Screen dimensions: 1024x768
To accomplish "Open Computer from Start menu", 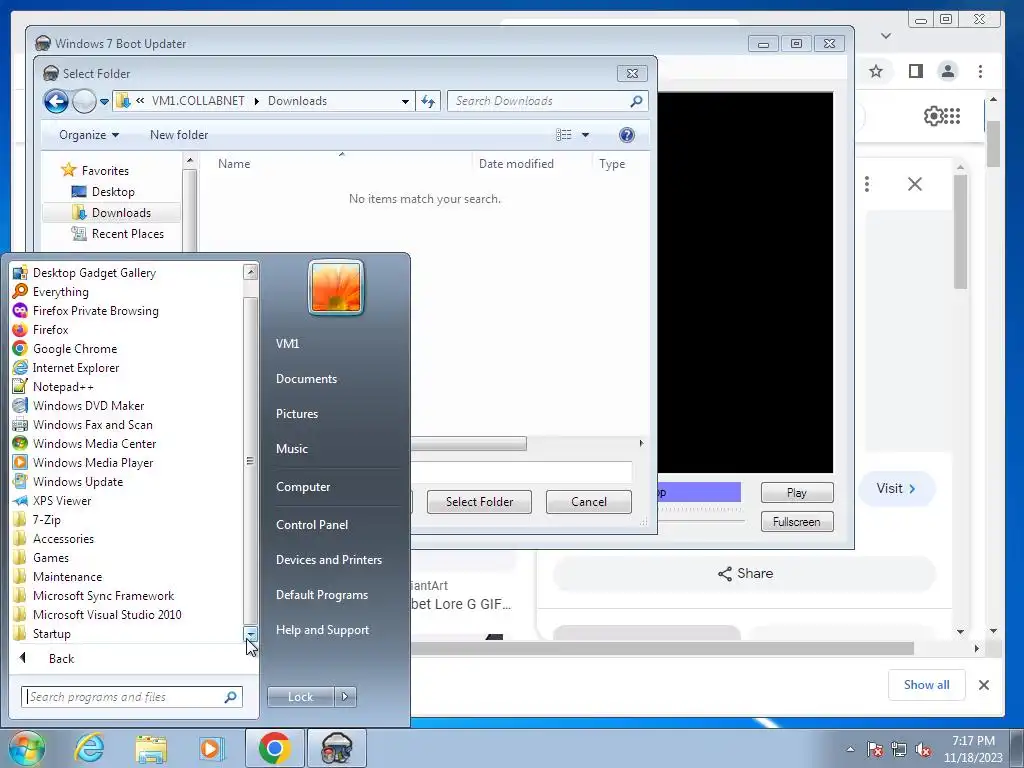I will click(x=303, y=487).
